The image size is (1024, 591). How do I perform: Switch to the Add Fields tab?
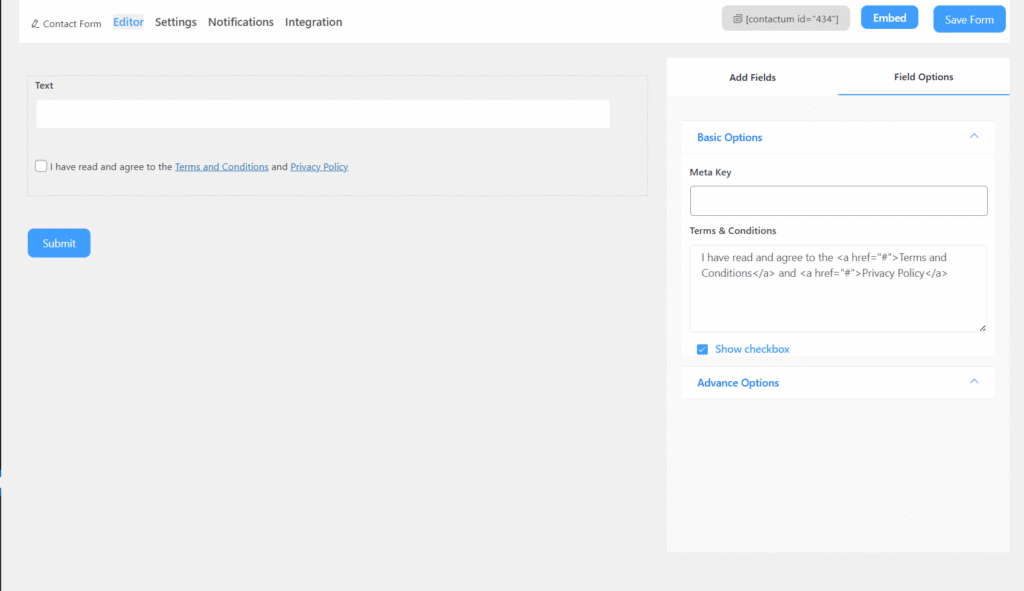[x=752, y=77]
